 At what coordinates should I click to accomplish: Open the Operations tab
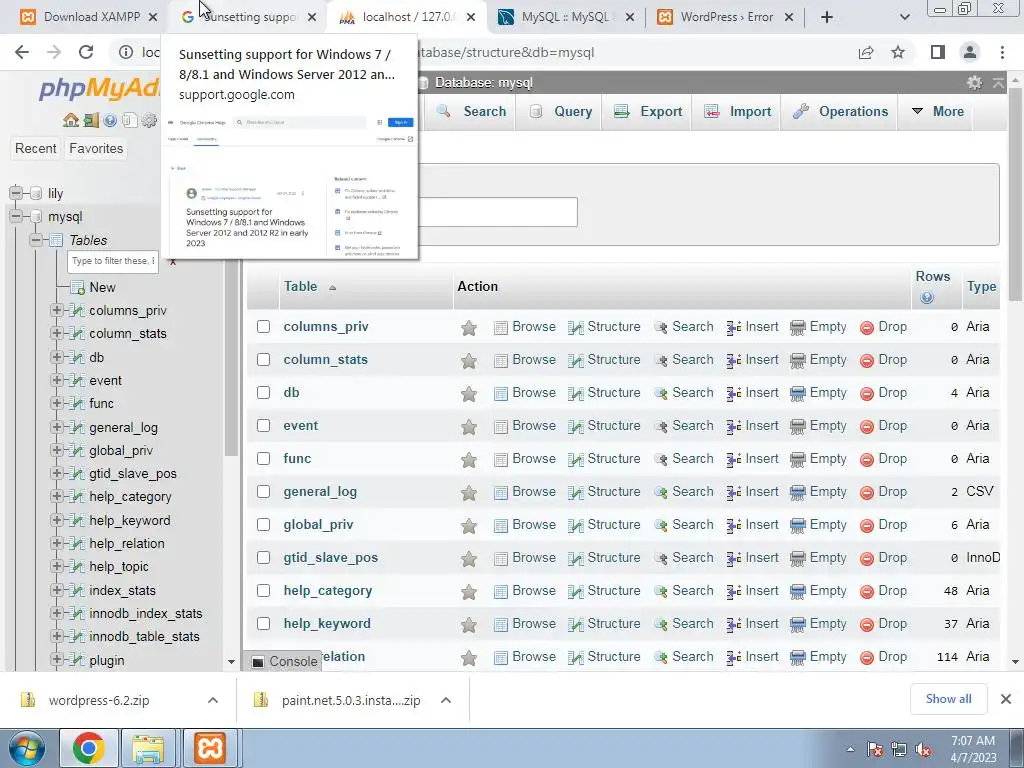point(840,112)
